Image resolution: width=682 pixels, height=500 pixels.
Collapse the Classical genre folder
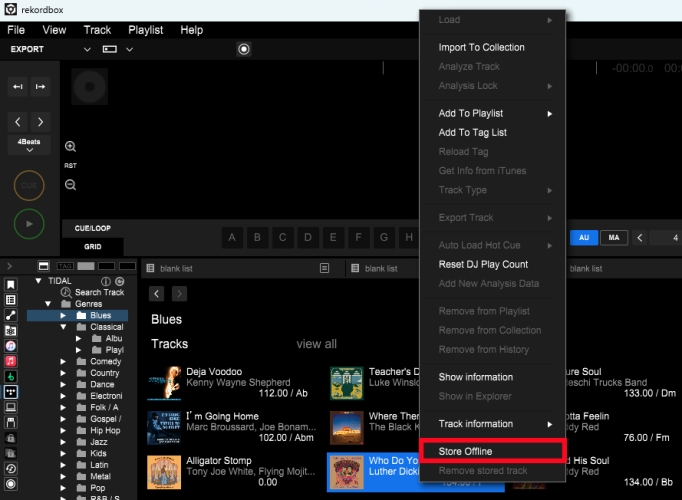63,327
